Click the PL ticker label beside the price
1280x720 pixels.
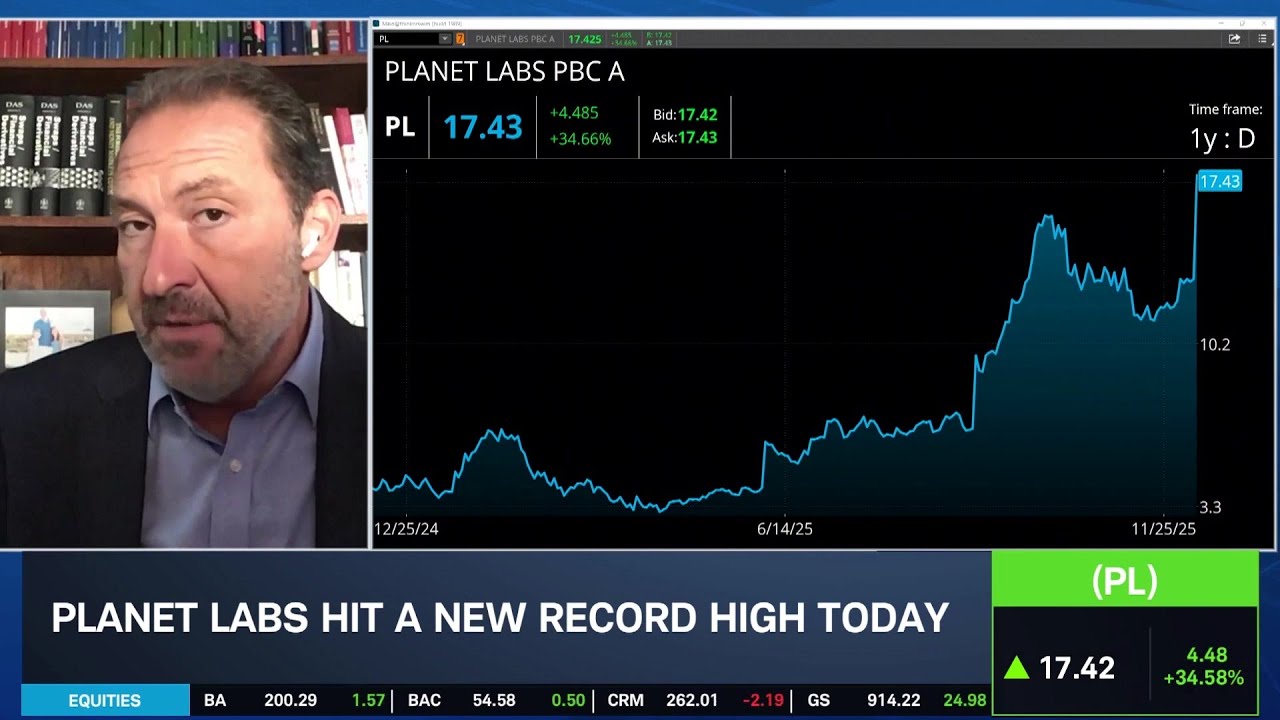400,127
